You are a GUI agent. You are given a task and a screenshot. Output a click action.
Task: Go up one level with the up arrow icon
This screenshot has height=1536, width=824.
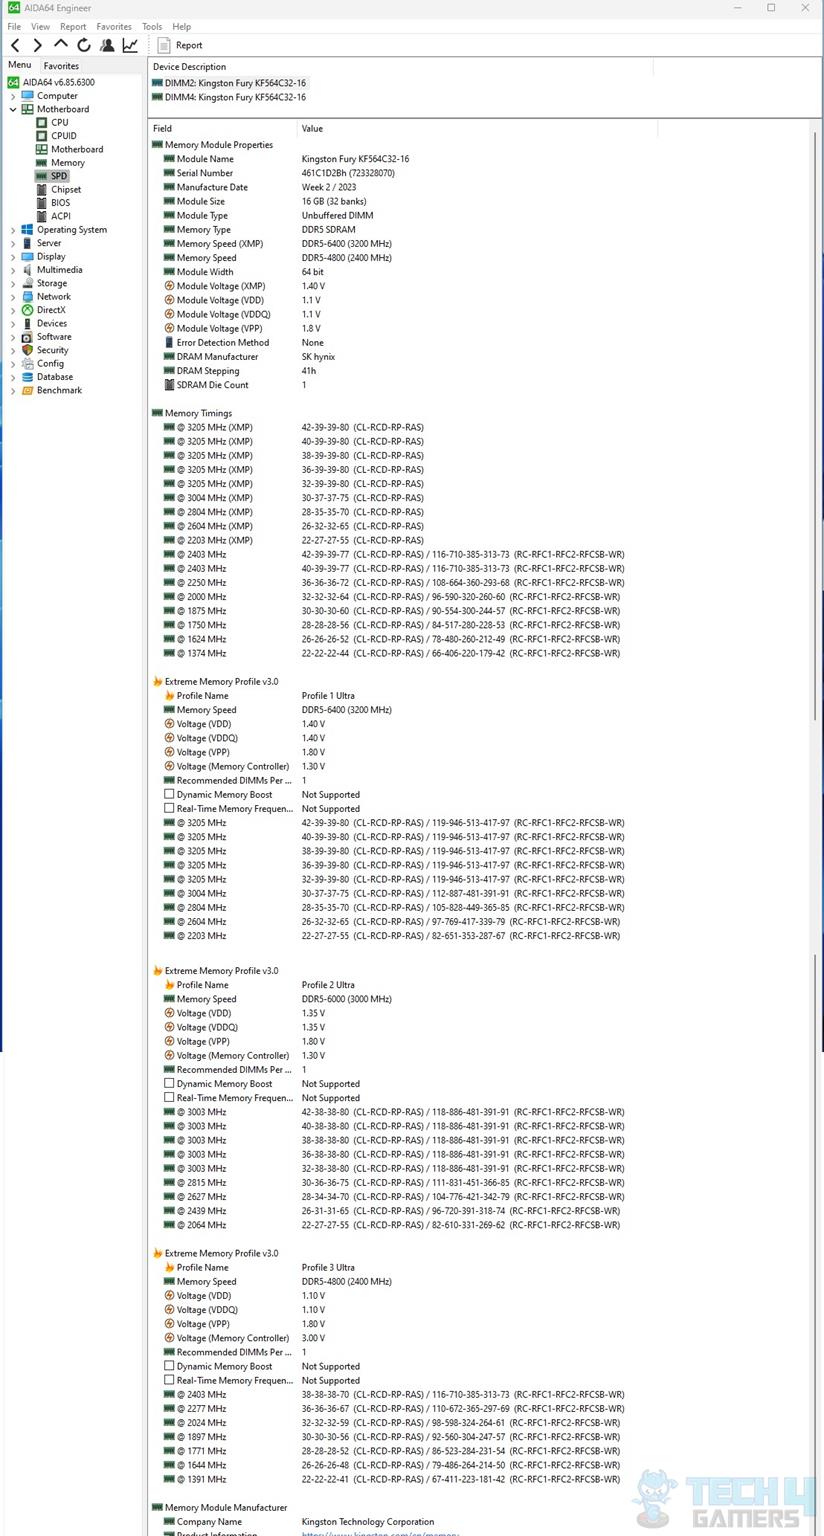point(61,45)
